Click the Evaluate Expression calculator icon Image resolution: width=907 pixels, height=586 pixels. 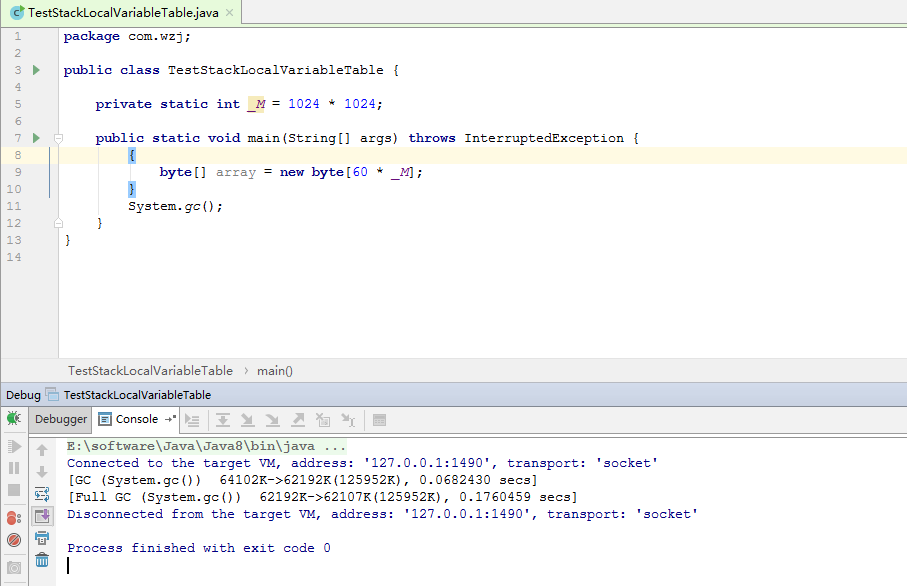coord(379,421)
